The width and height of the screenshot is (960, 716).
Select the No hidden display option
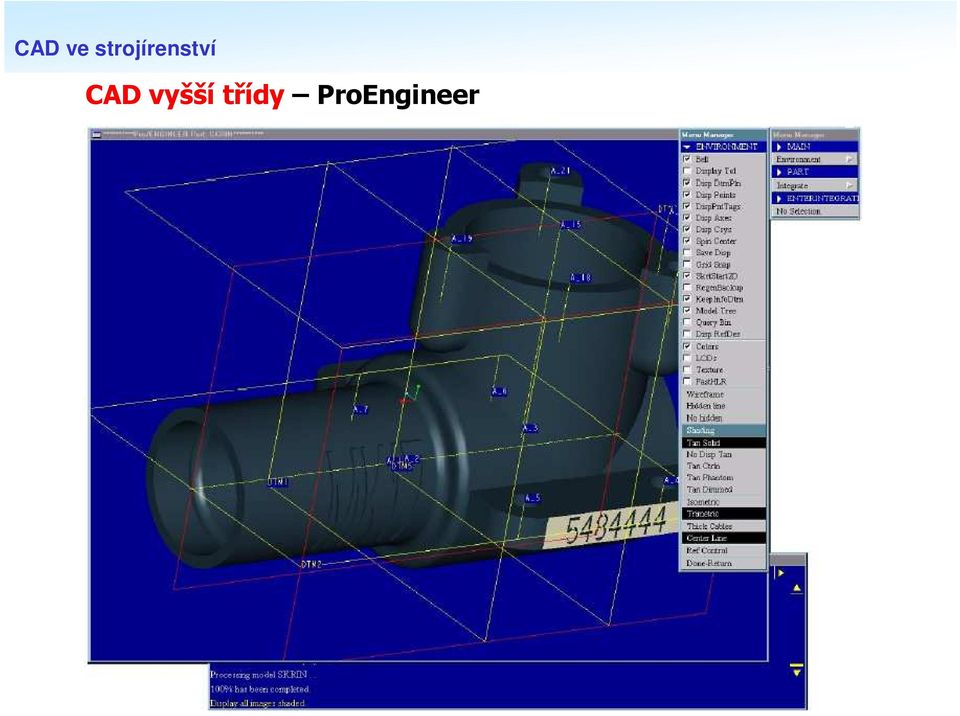click(723, 418)
